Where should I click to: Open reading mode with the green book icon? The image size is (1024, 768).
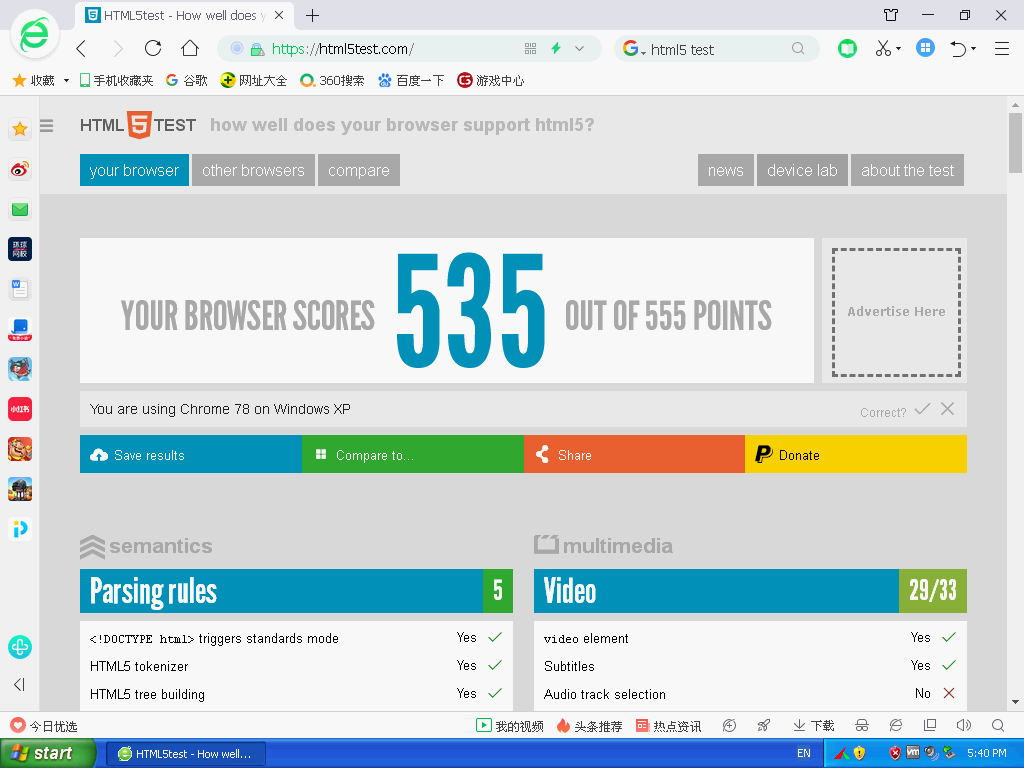click(847, 48)
